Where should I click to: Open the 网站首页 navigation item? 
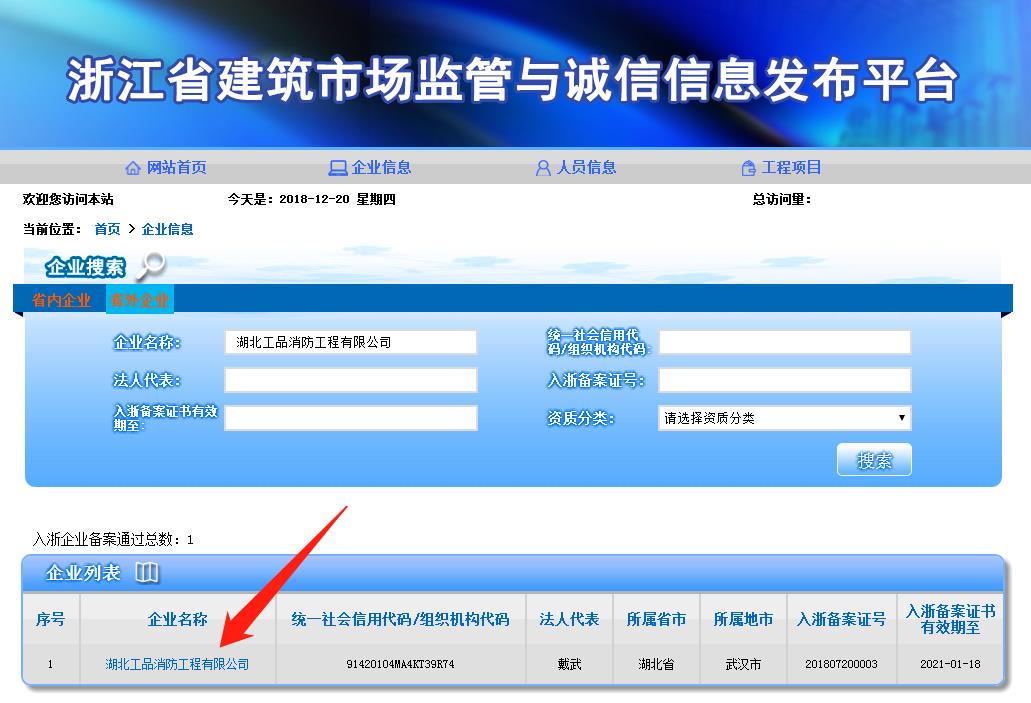point(176,168)
